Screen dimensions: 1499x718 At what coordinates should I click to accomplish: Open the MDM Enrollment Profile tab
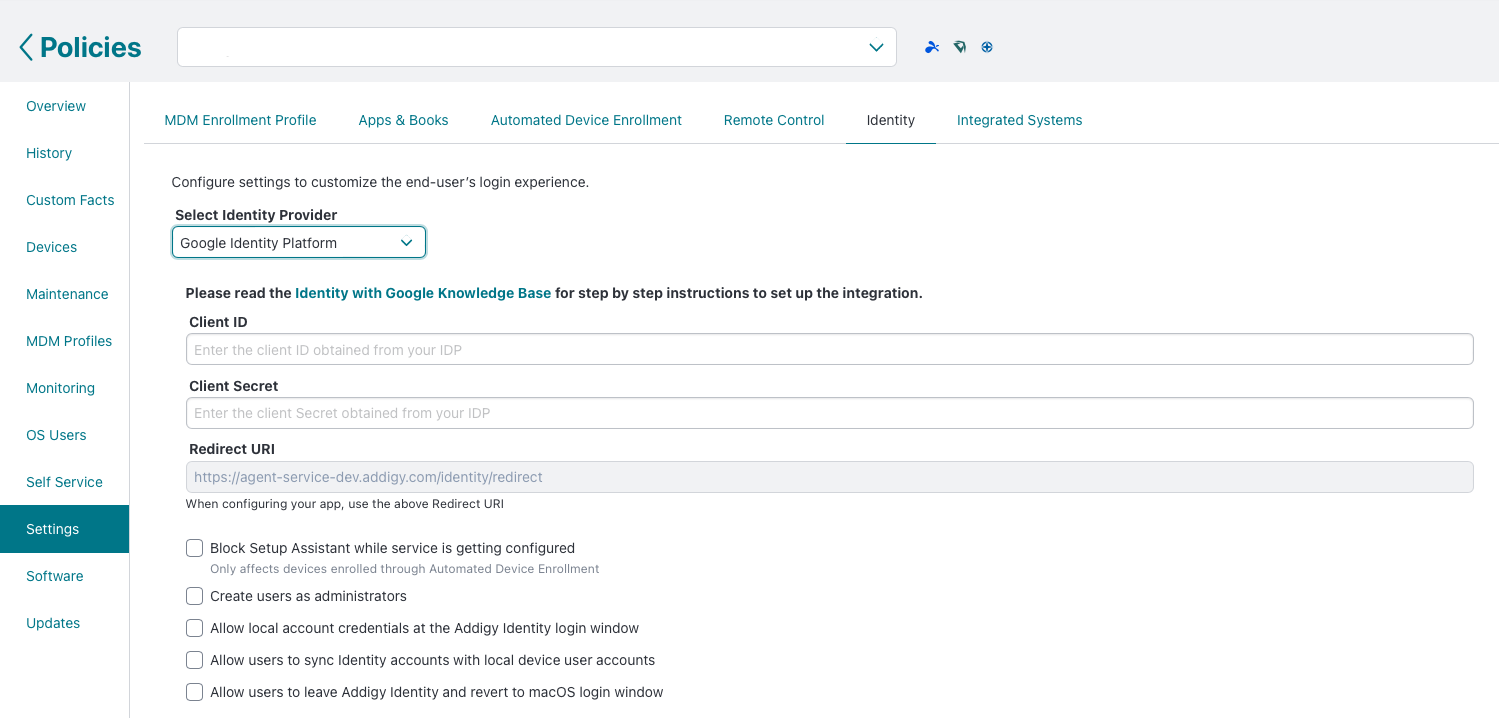click(240, 120)
